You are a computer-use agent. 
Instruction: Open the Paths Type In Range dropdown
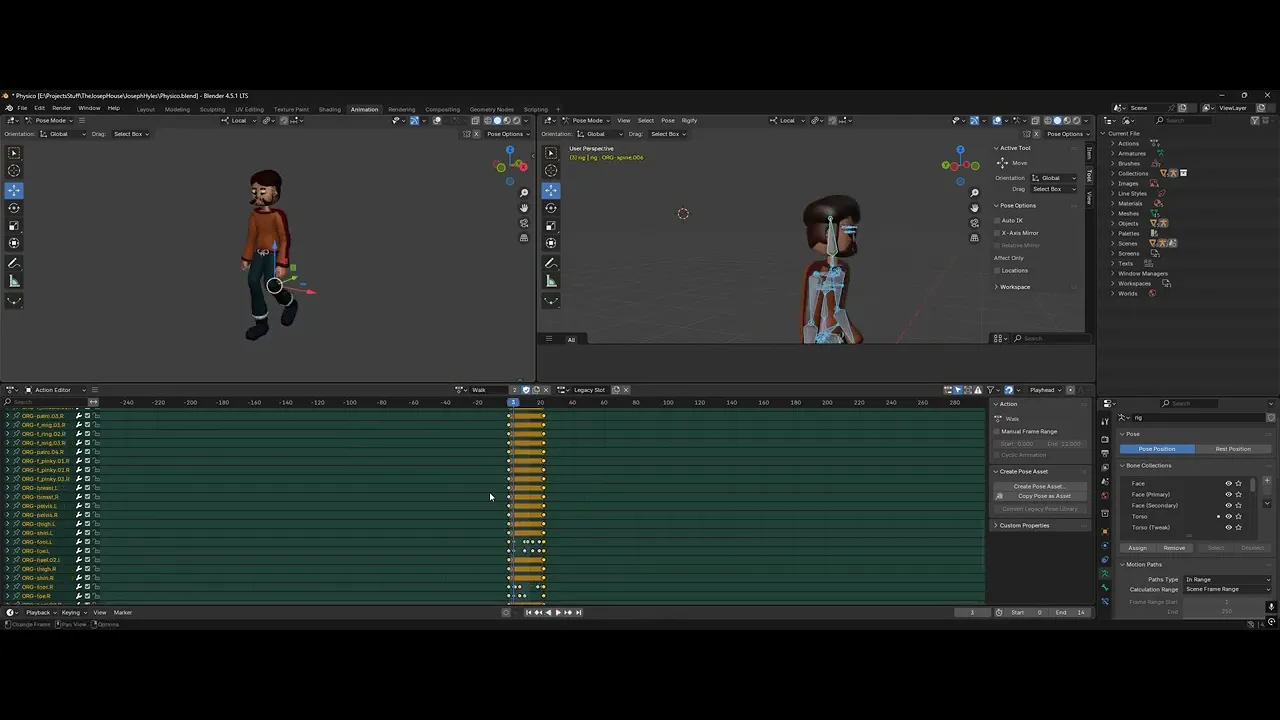coord(1228,579)
